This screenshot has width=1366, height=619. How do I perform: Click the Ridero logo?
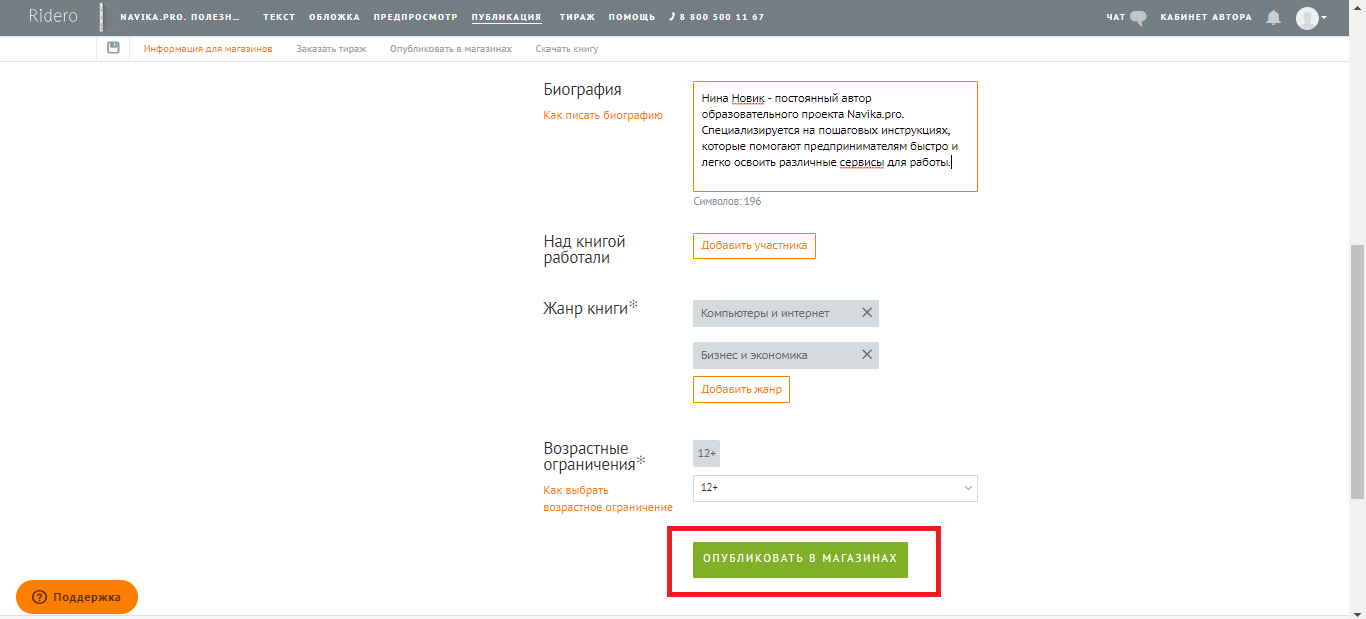click(52, 16)
